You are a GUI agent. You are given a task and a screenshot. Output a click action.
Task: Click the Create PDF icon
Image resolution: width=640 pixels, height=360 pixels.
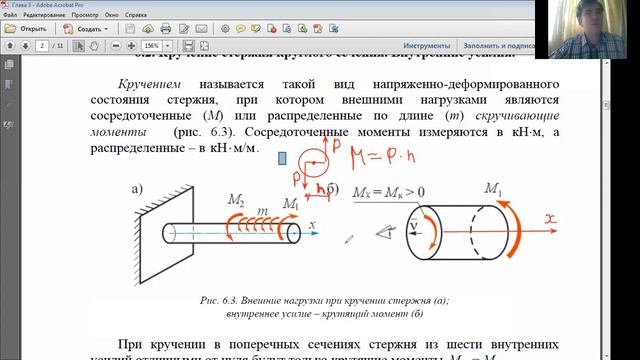click(x=68, y=29)
